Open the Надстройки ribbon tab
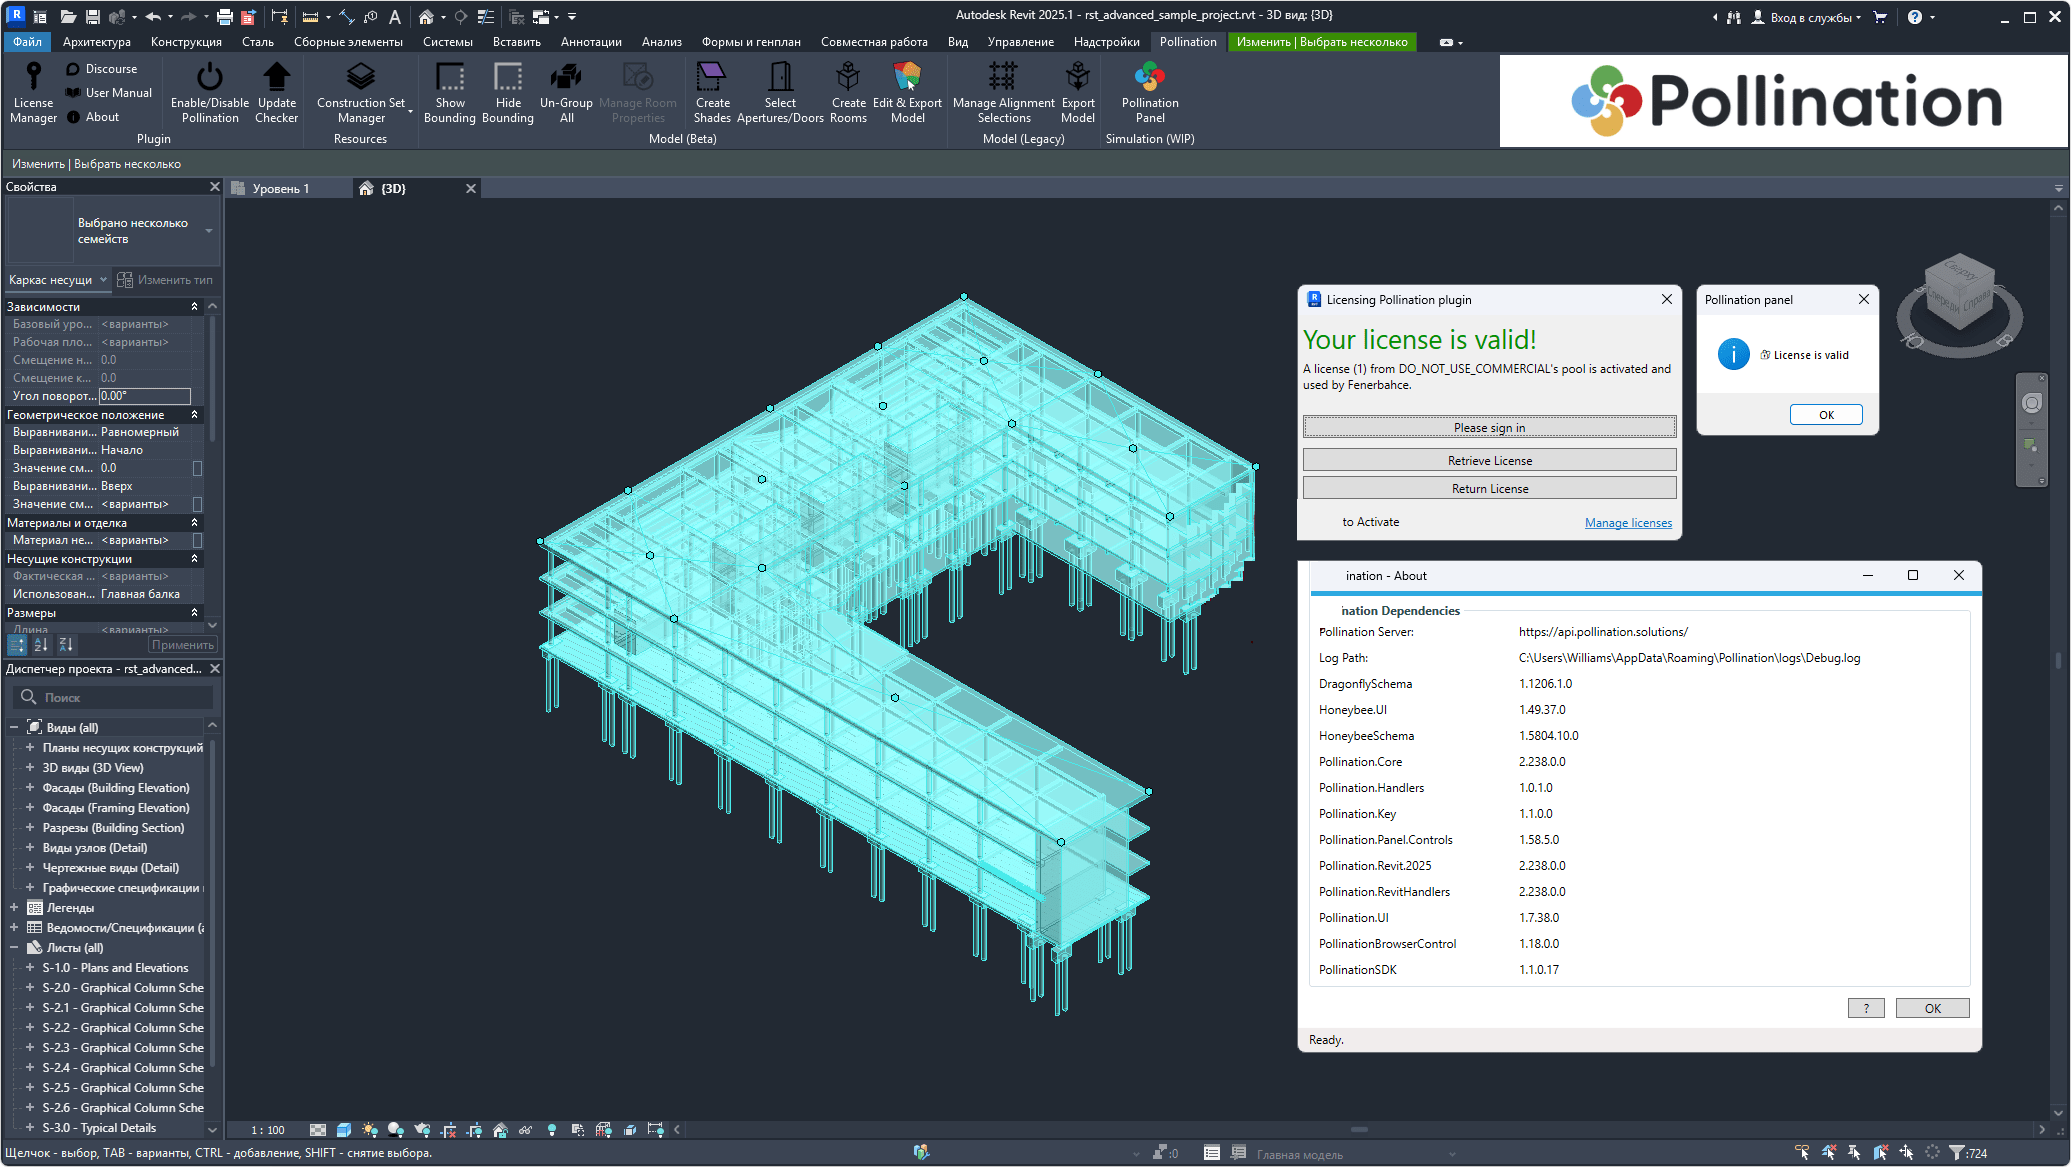This screenshot has height=1167, width=2071. click(1106, 42)
